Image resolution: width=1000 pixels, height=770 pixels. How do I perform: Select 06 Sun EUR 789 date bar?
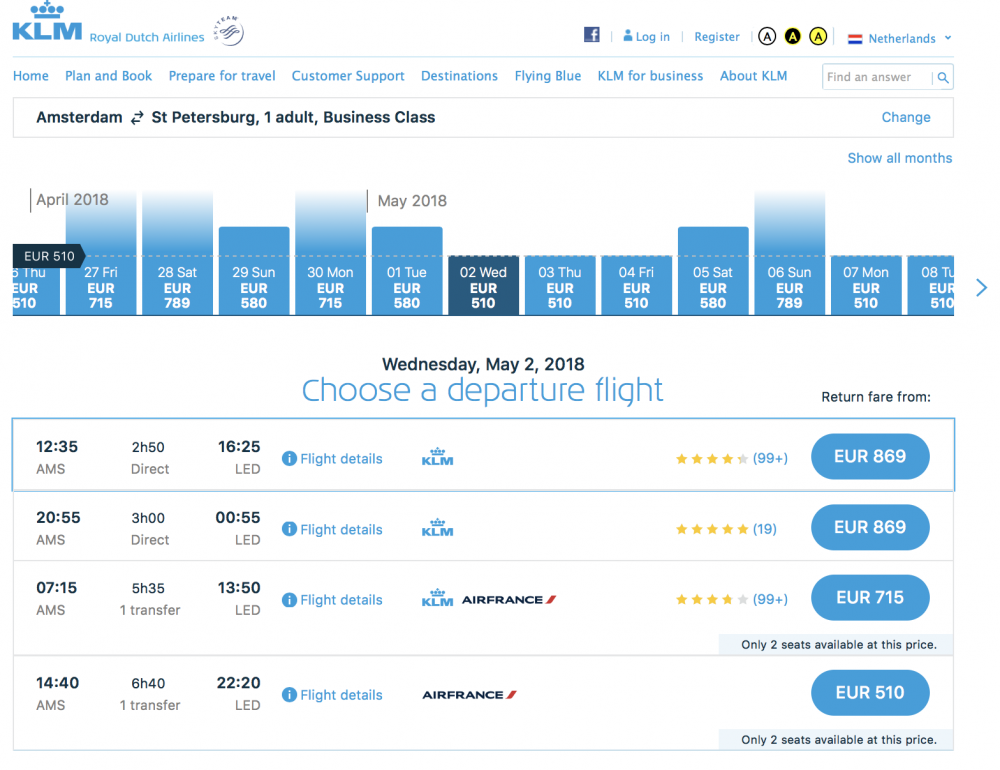pyautogui.click(x=790, y=253)
